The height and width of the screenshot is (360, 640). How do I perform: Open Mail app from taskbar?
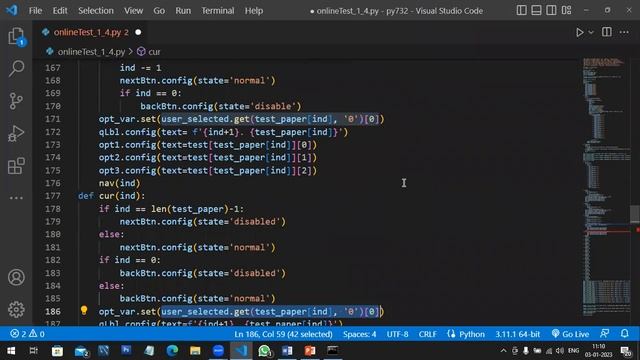pyautogui.click(x=81, y=351)
